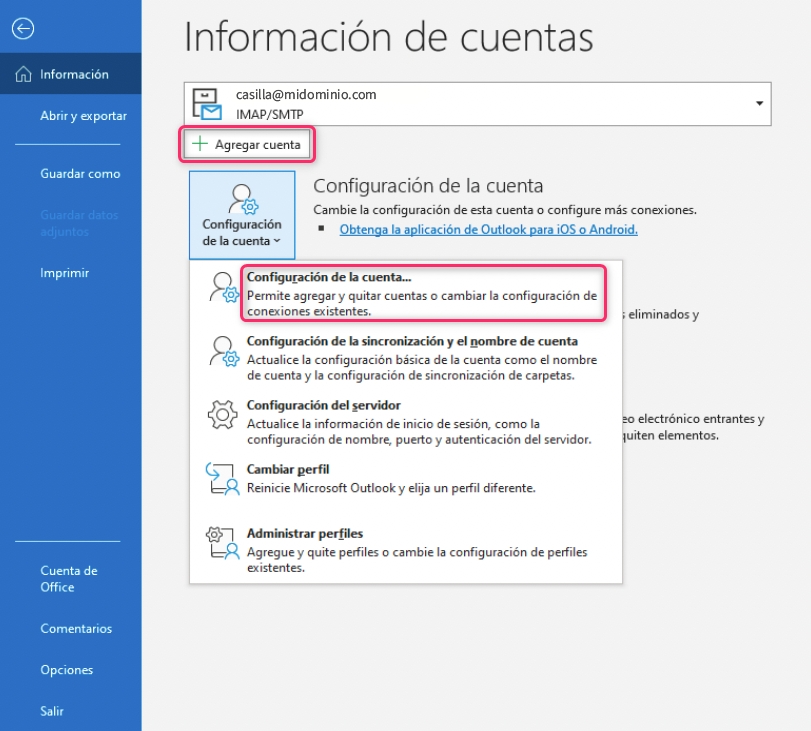Click the mailbox account icon

pos(207,104)
